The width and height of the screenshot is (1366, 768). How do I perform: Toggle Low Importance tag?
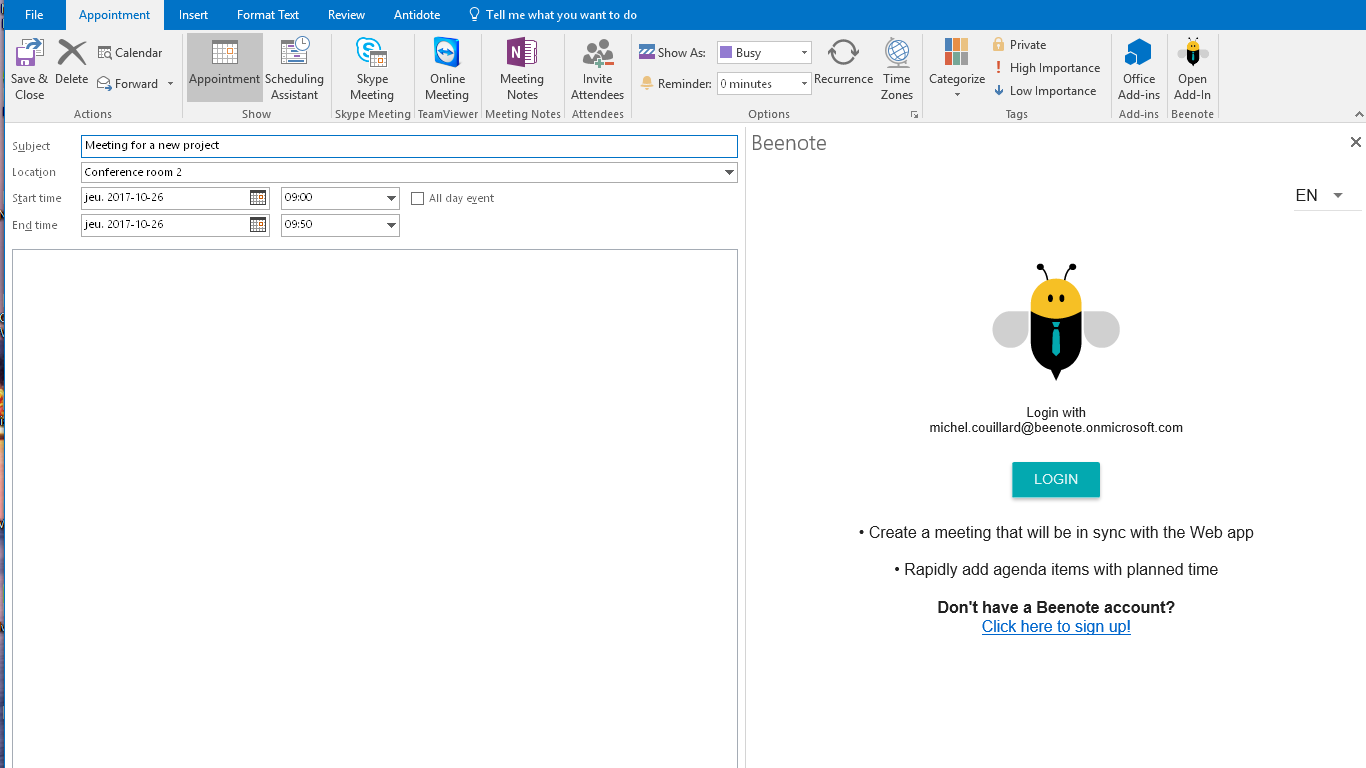[1044, 91]
